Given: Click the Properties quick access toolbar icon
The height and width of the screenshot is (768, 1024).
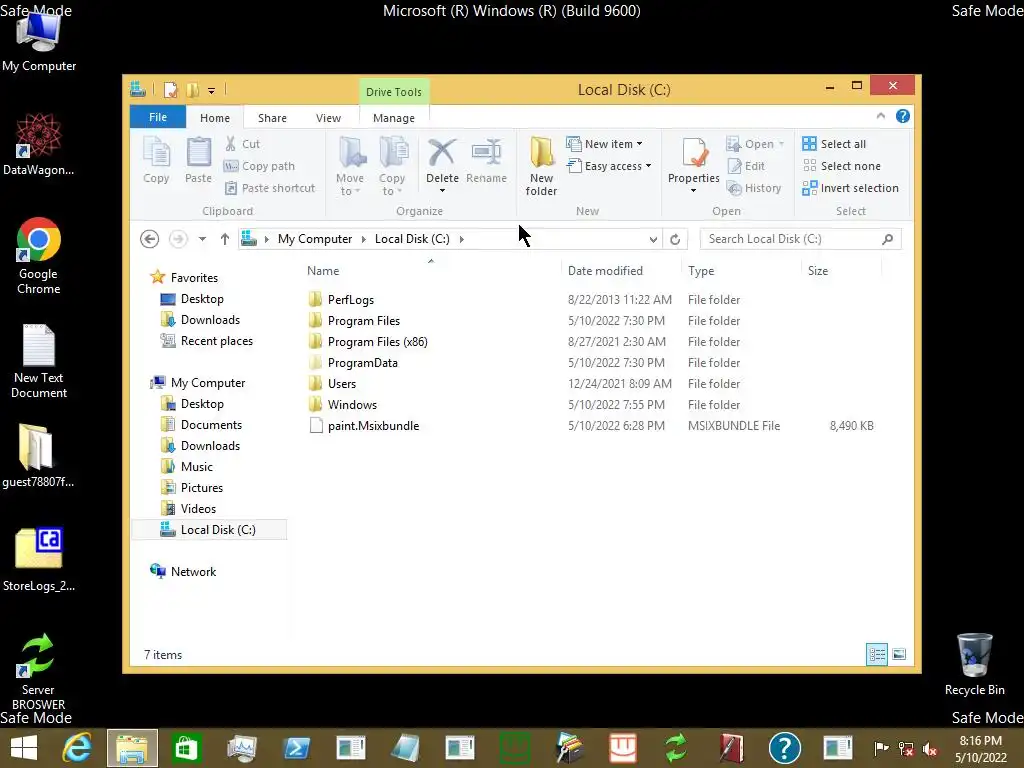Looking at the screenshot, I should tap(170, 90).
